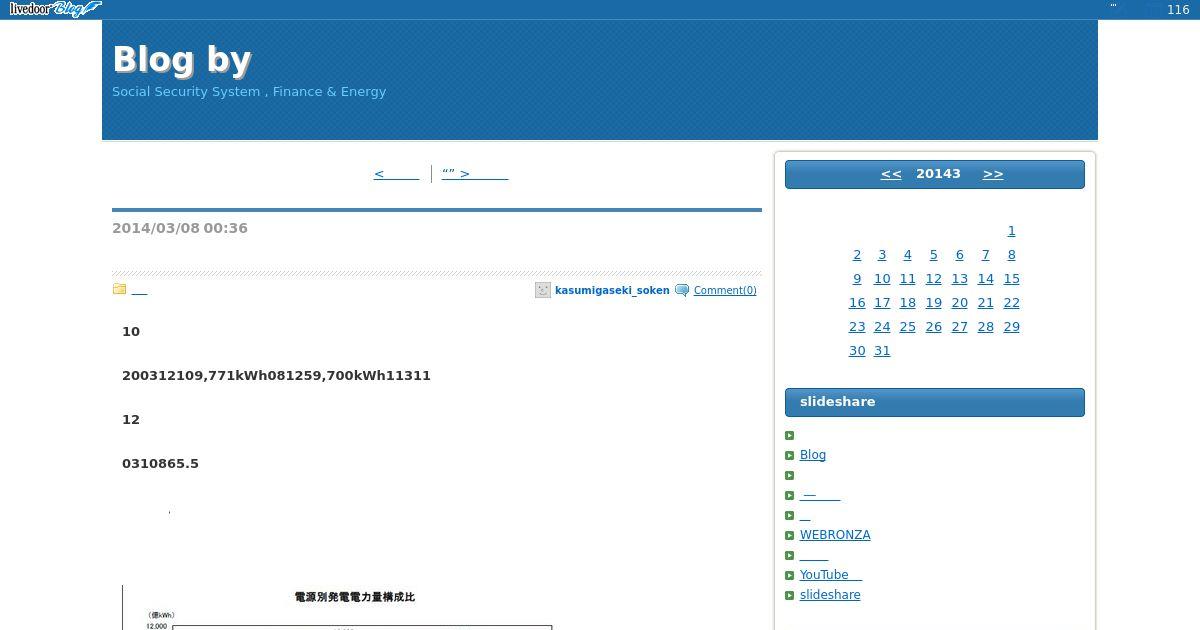
Task: Select calendar day 26
Action: click(933, 327)
